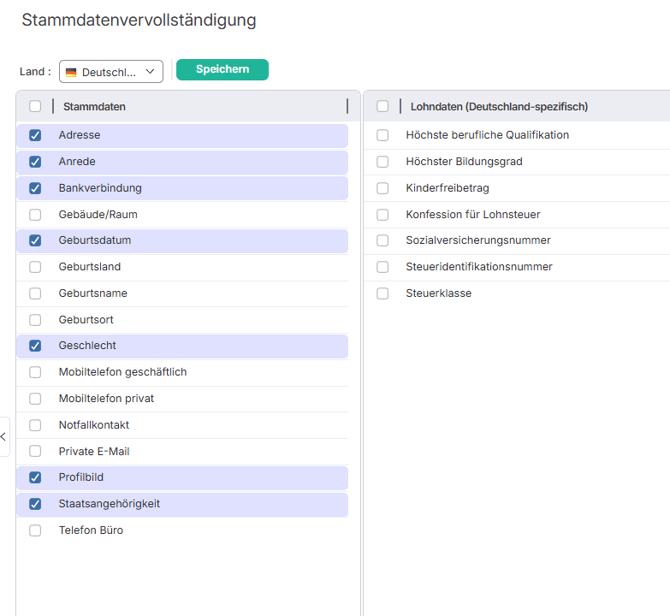The width and height of the screenshot is (670, 616).
Task: Enable the Gebäude/Raum checkbox
Action: click(x=35, y=214)
